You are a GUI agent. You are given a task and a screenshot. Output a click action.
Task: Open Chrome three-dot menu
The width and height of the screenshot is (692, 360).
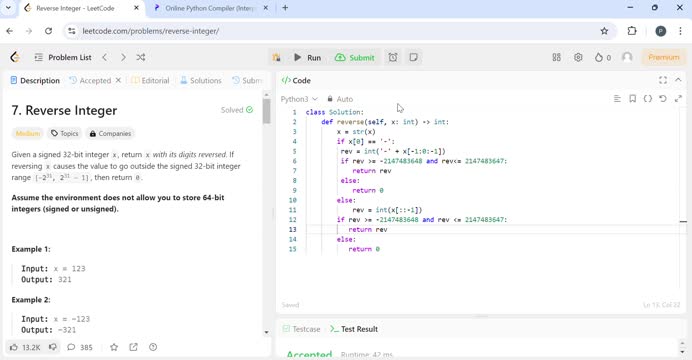[x=680, y=31]
